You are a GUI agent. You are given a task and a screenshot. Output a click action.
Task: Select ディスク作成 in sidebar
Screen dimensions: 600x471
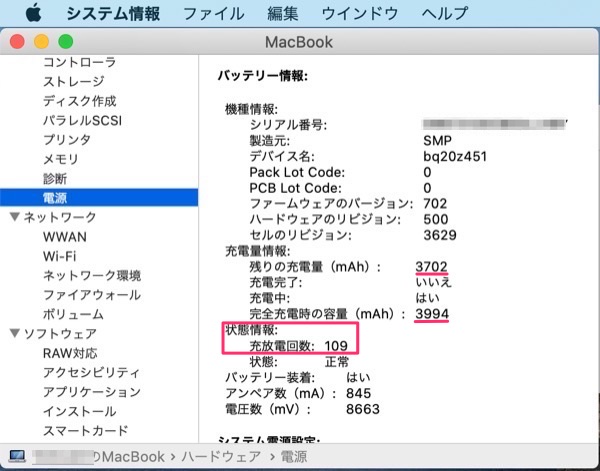click(80, 101)
